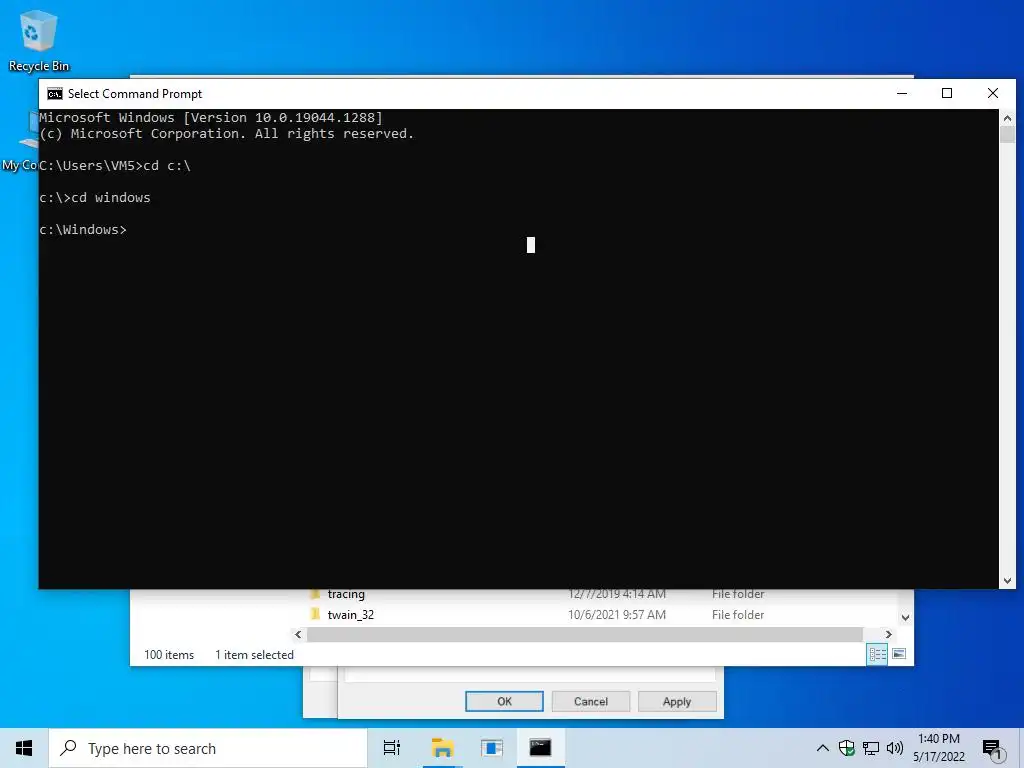Switch File Explorer to large thumbnails view
The image size is (1024, 768).
point(899,654)
